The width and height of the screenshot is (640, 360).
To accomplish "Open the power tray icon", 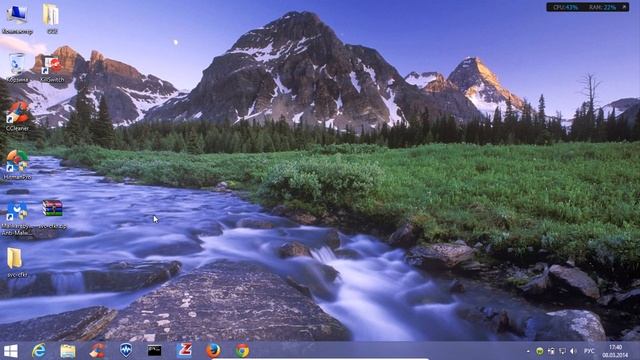I will click(x=551, y=351).
